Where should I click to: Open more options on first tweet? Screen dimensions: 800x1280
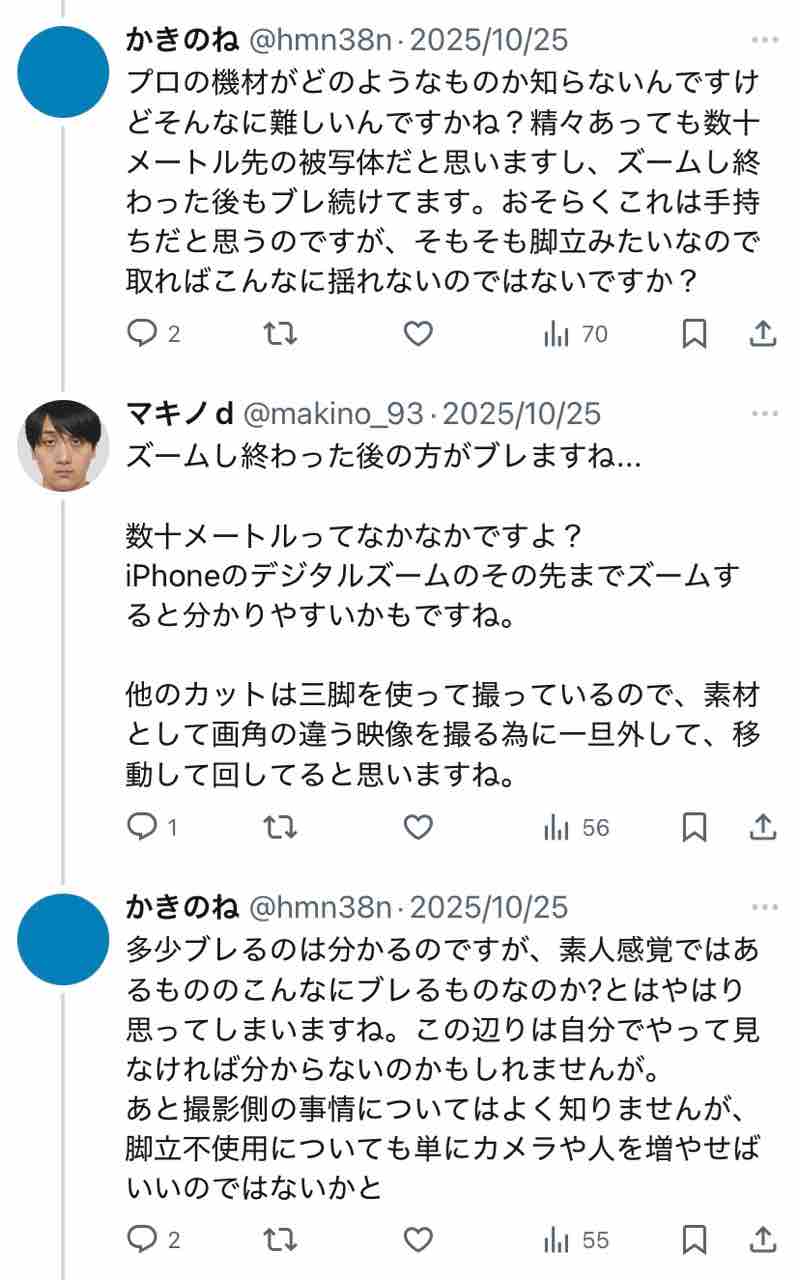[x=764, y=41]
